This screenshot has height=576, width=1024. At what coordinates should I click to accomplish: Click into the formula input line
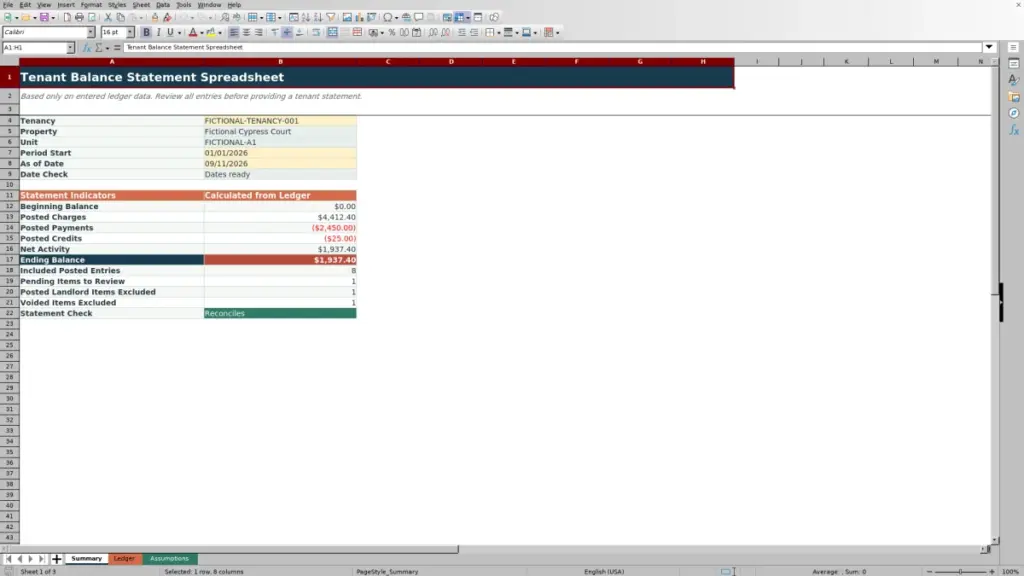[552, 47]
